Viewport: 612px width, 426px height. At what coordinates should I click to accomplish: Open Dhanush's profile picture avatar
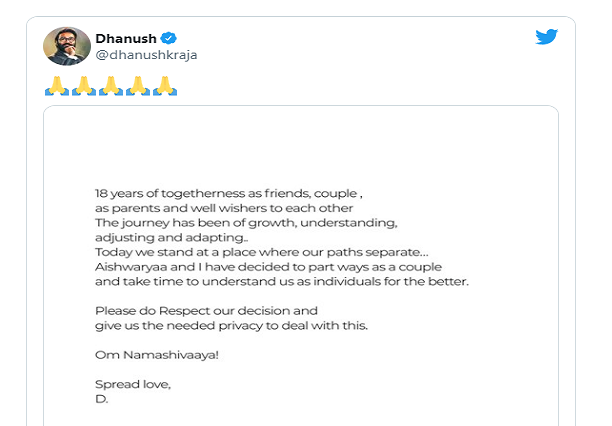(x=67, y=46)
